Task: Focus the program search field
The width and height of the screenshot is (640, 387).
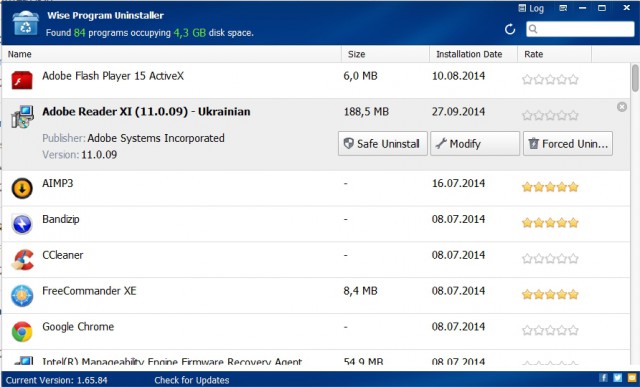Action: [x=580, y=29]
